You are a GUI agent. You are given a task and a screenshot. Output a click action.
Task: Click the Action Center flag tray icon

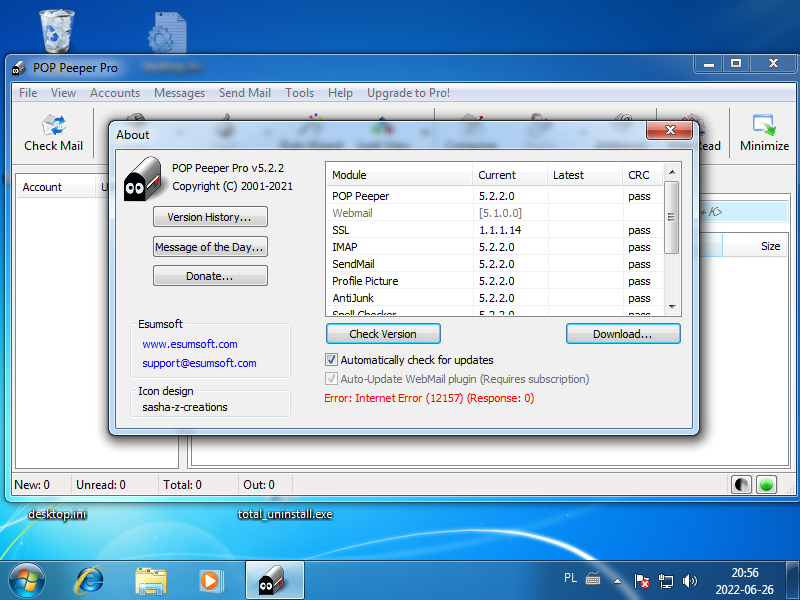641,581
